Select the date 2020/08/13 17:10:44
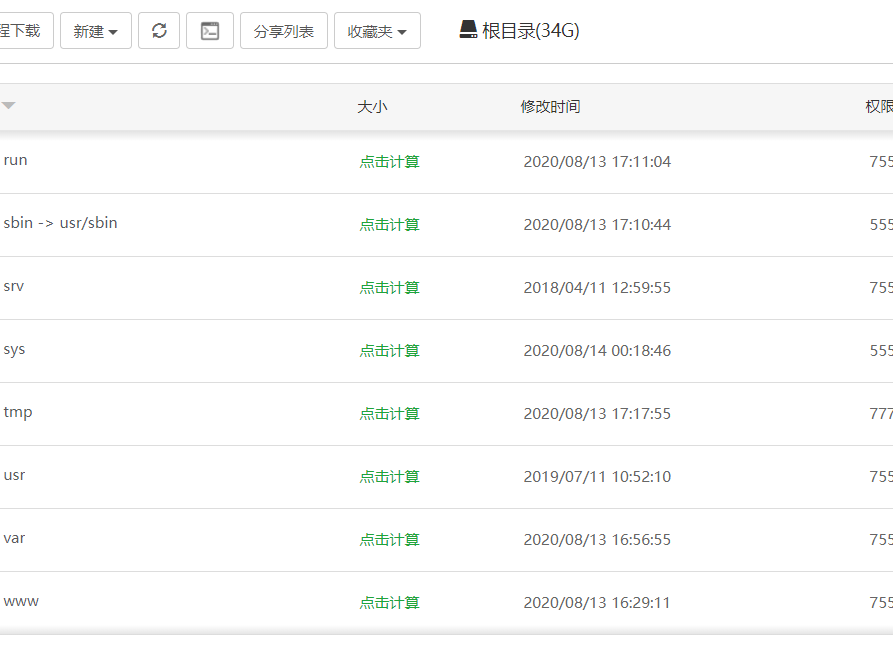 click(x=597, y=225)
